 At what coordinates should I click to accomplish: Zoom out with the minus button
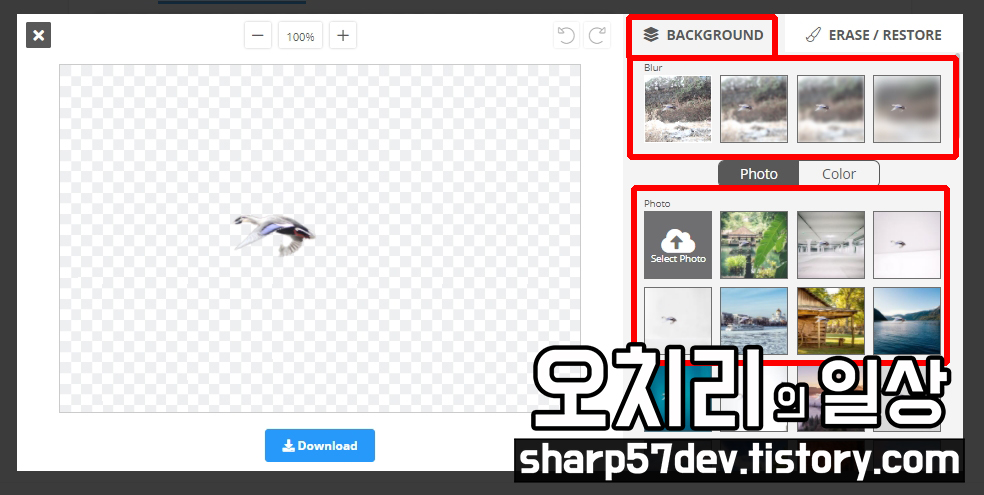pyautogui.click(x=257, y=36)
